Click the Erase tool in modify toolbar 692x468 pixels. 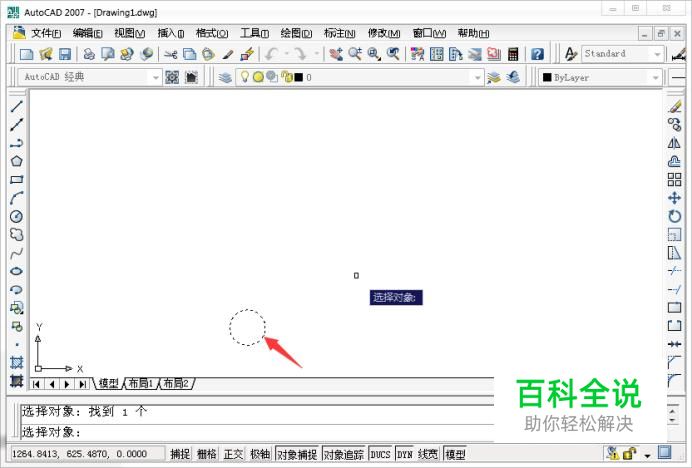coord(674,106)
